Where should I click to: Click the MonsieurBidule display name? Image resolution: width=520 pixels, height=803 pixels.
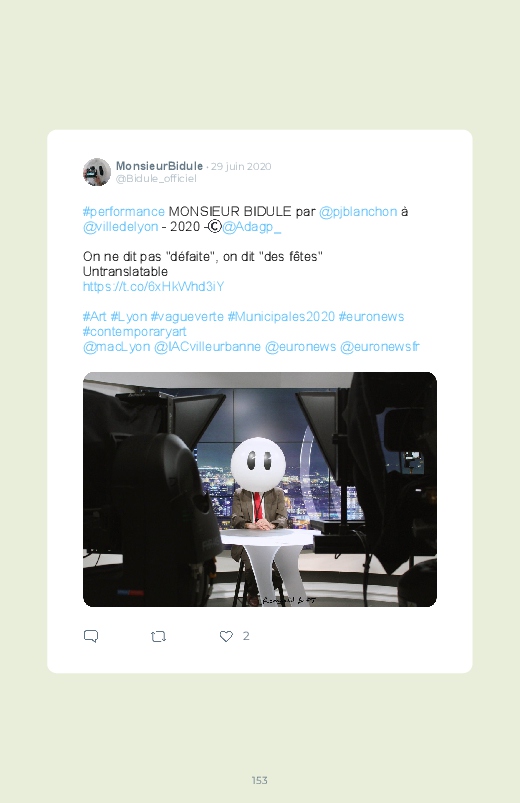click(159, 166)
